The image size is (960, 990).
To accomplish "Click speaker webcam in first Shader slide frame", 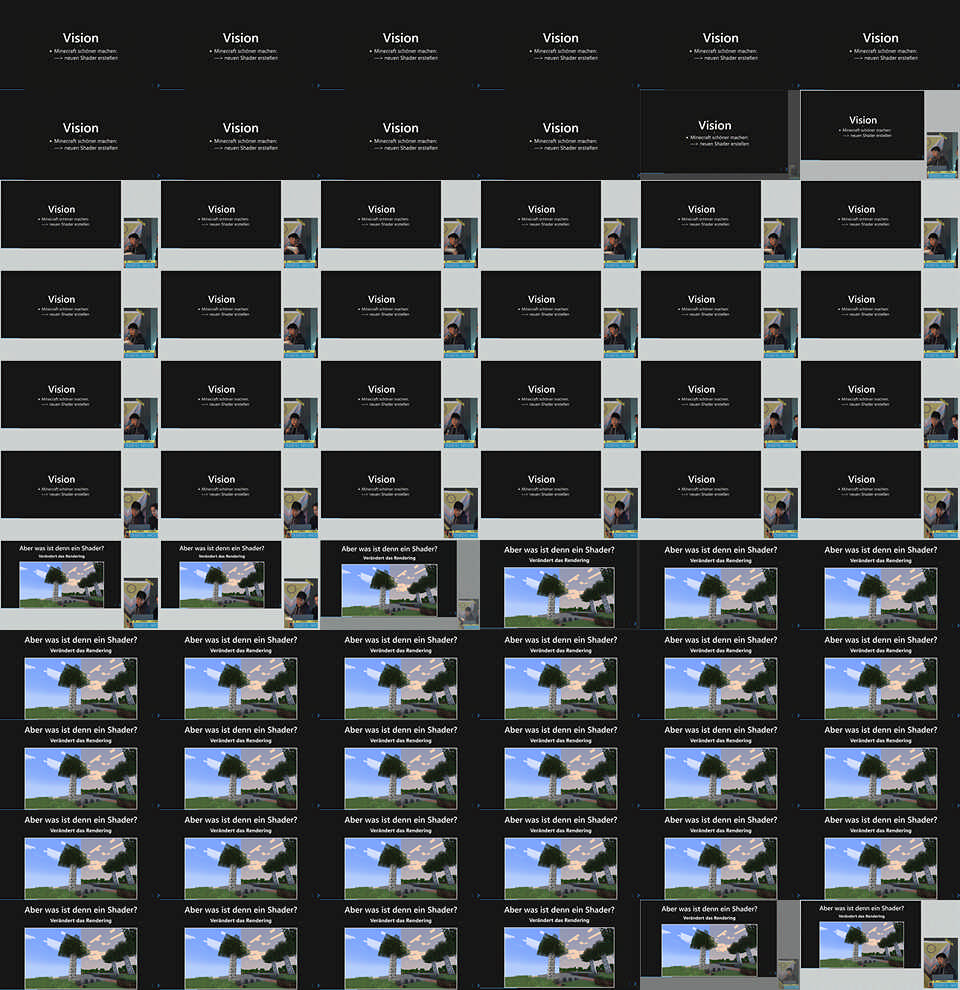I will (x=141, y=601).
